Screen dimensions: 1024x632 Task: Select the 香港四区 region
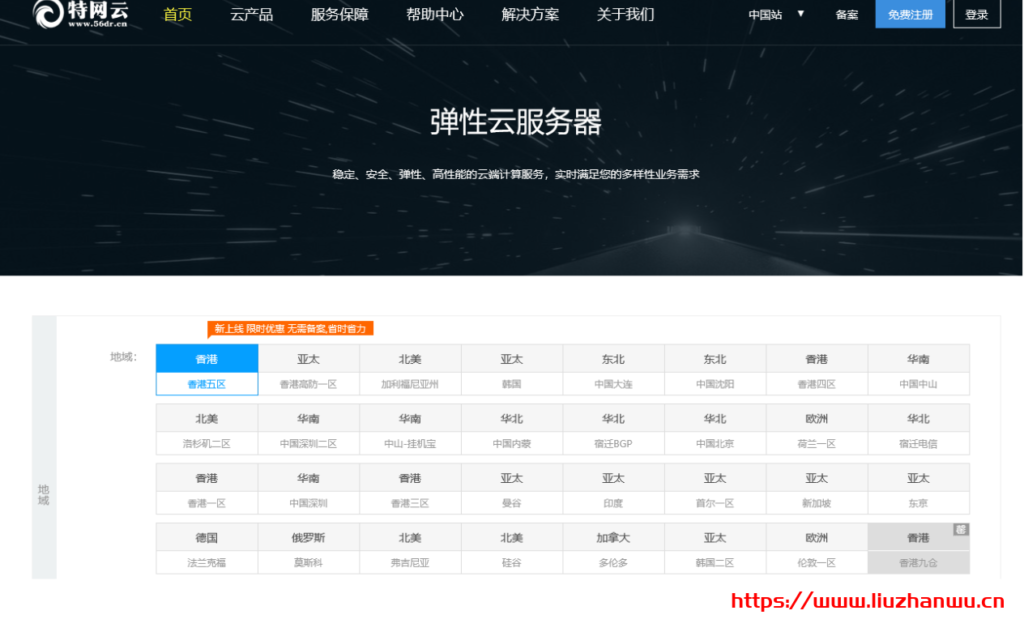(817, 381)
